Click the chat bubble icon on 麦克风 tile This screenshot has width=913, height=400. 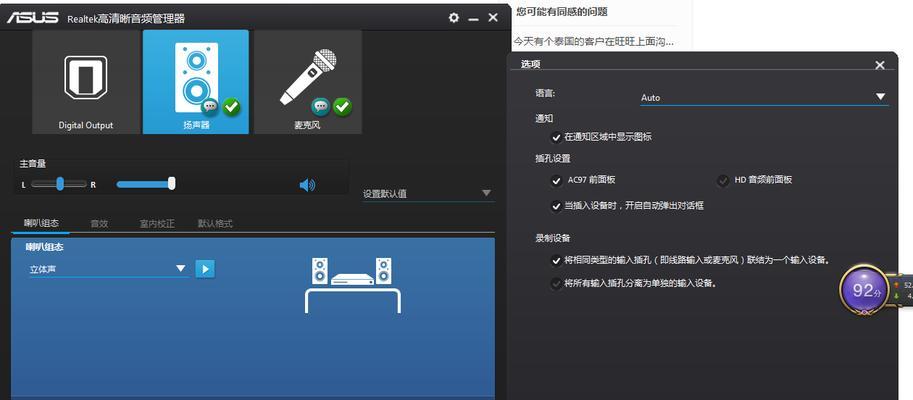pyautogui.click(x=320, y=107)
